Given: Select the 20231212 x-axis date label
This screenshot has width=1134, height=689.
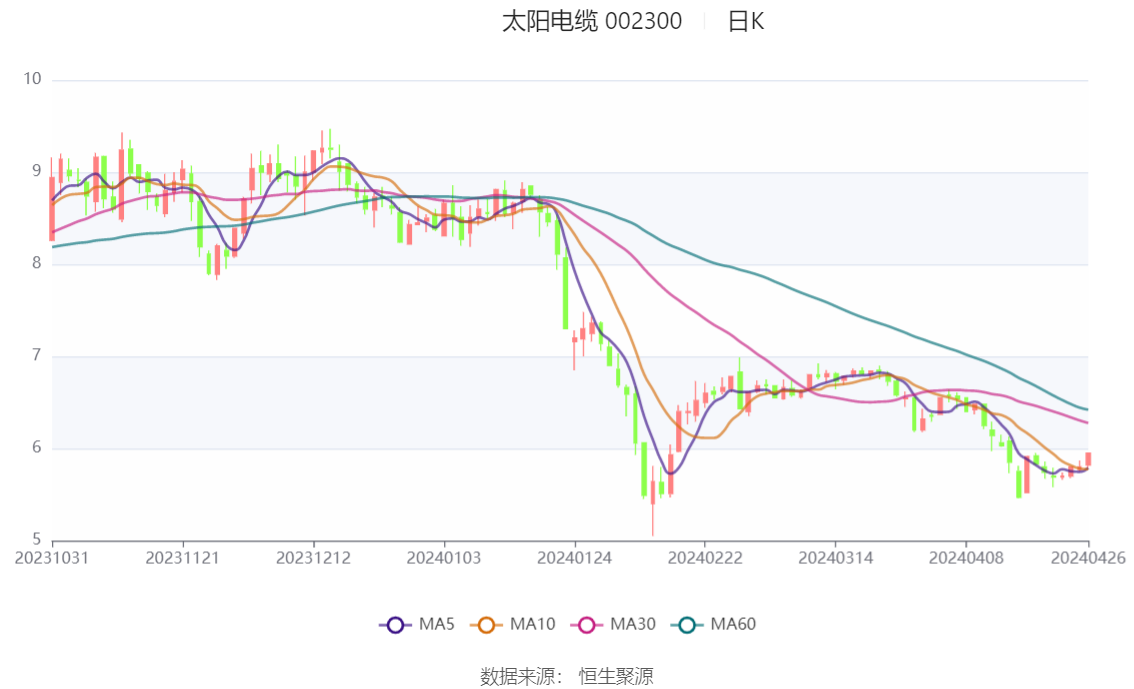Looking at the screenshot, I should point(313,557).
